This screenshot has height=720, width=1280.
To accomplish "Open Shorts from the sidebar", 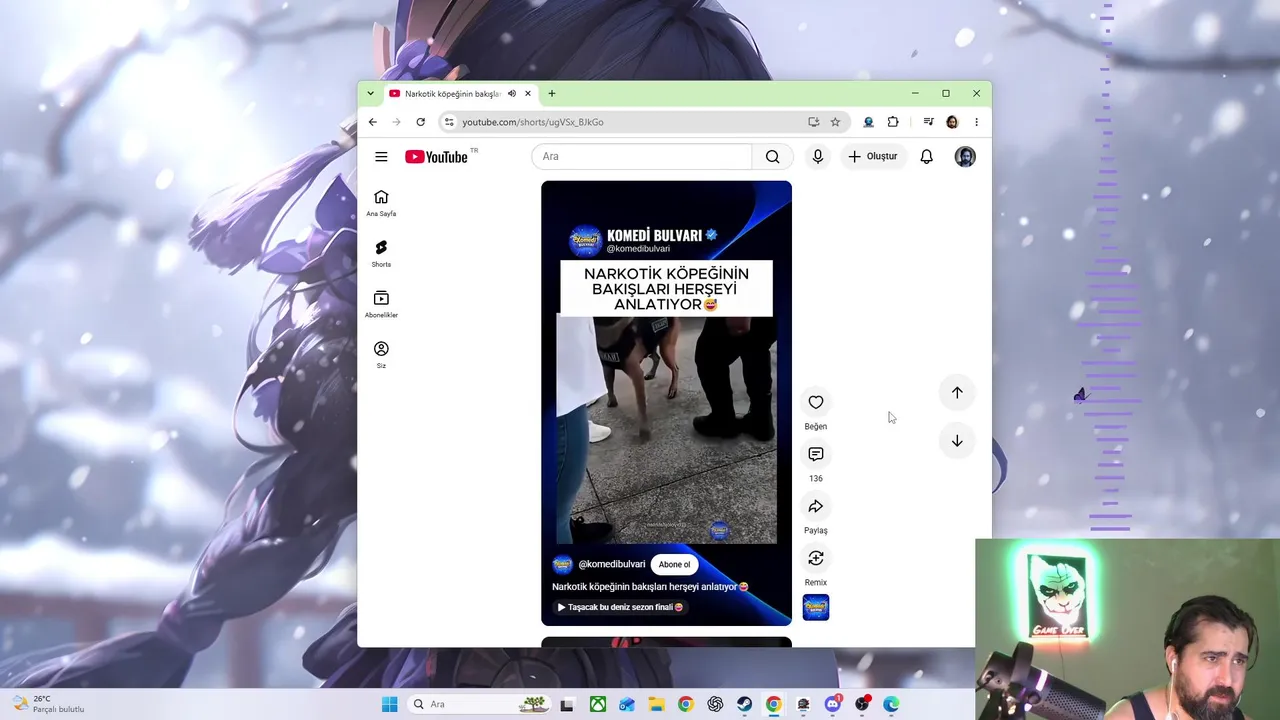I will click(x=381, y=254).
